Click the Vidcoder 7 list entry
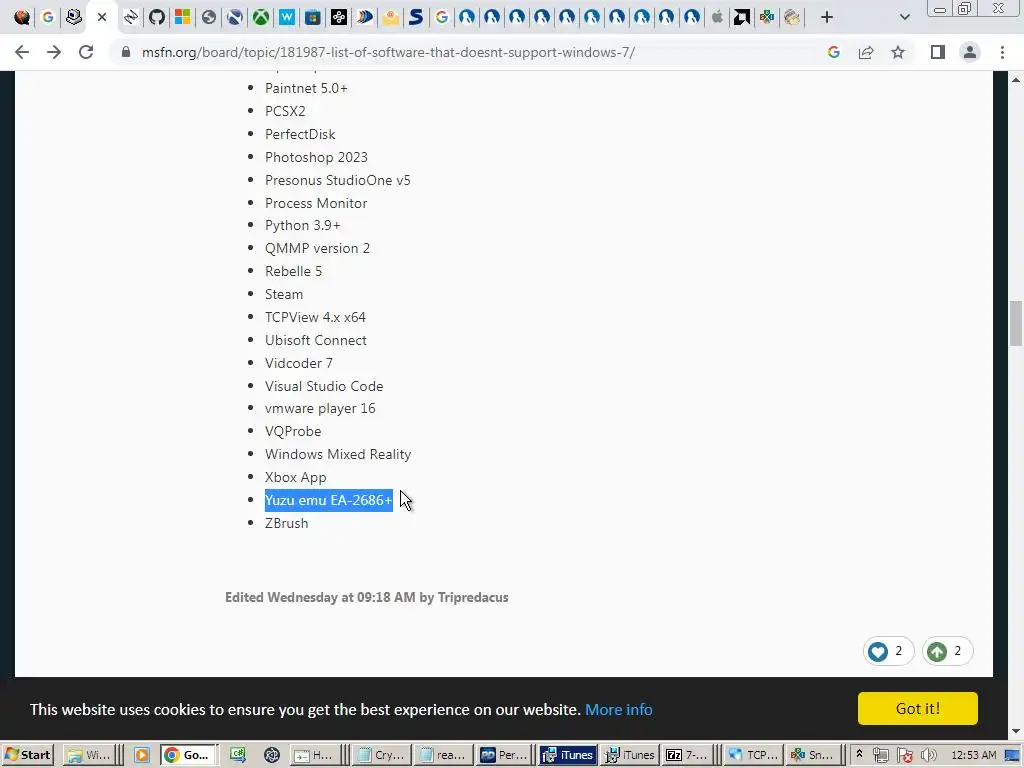The image size is (1024, 768). click(299, 363)
